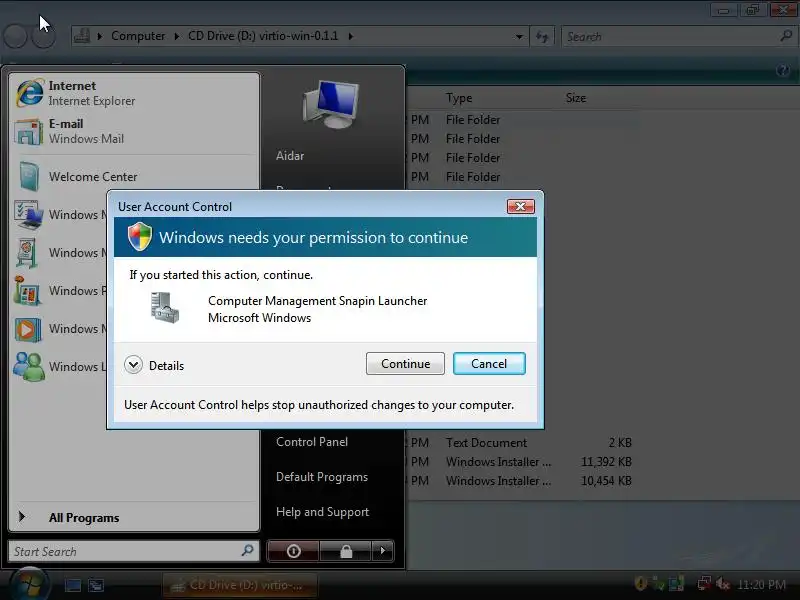Image resolution: width=800 pixels, height=600 pixels.
Task: Click the security shield tray icon
Action: point(640,583)
